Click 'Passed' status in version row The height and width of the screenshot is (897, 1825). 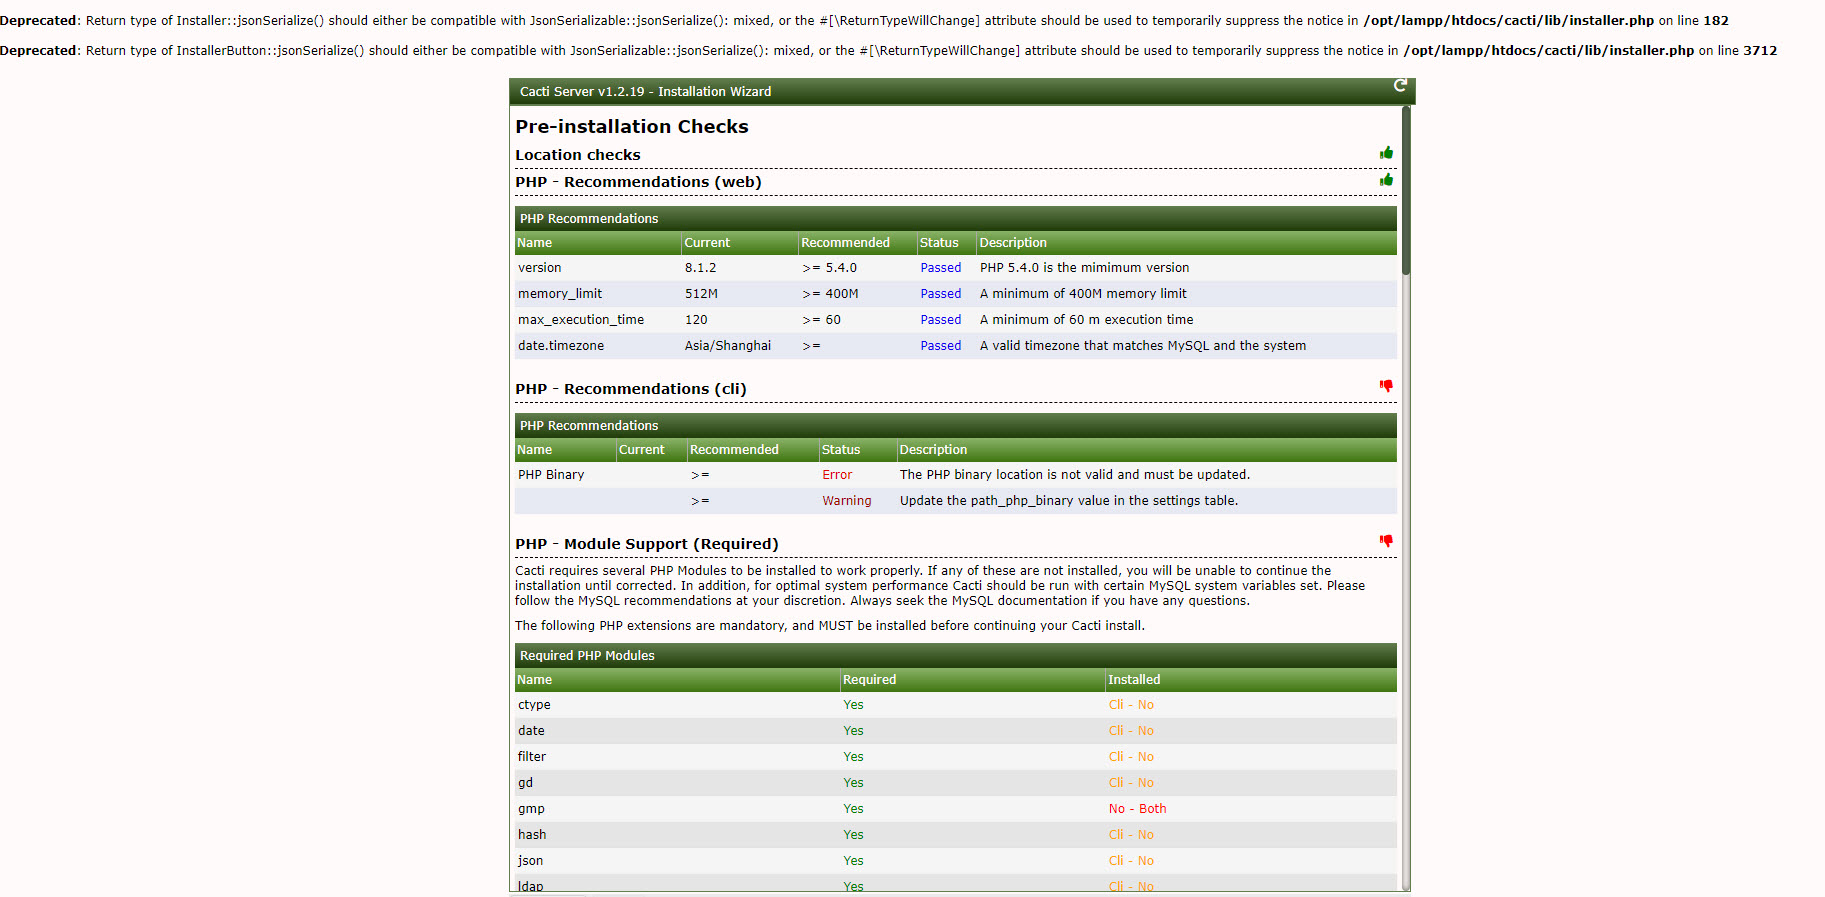(x=941, y=268)
